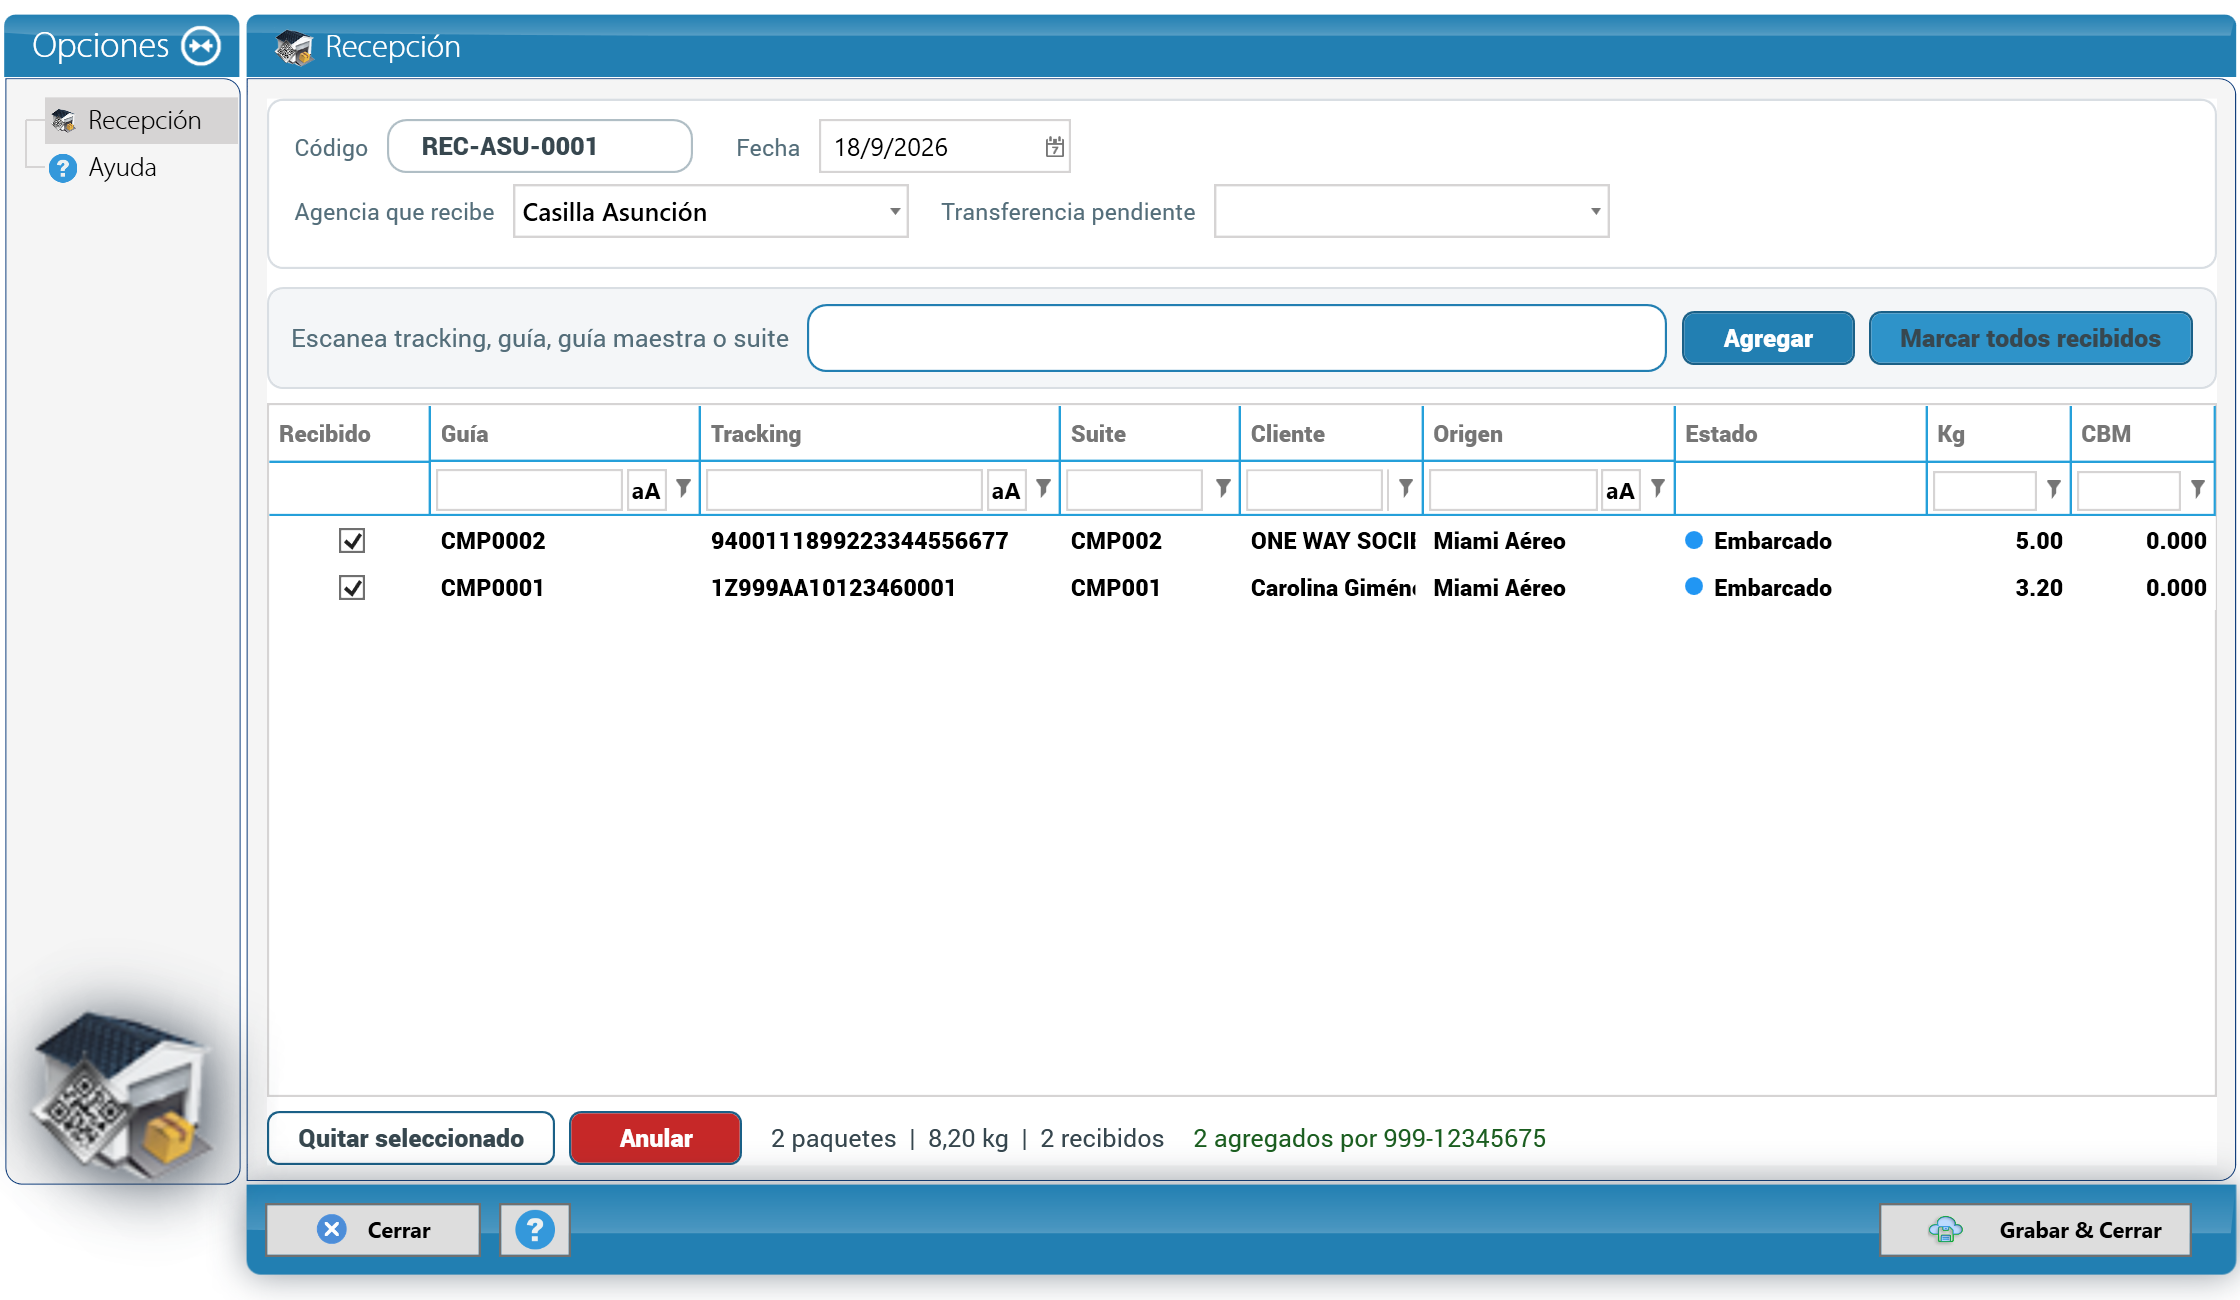Screen dimensions: 2240x1300
Task: Click the filter funnel icon for Suite column
Action: (x=1222, y=488)
